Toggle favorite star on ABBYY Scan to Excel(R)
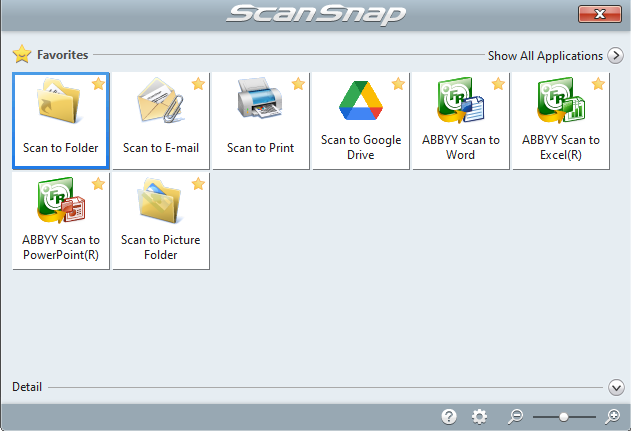Image resolution: width=631 pixels, height=431 pixels. click(598, 84)
